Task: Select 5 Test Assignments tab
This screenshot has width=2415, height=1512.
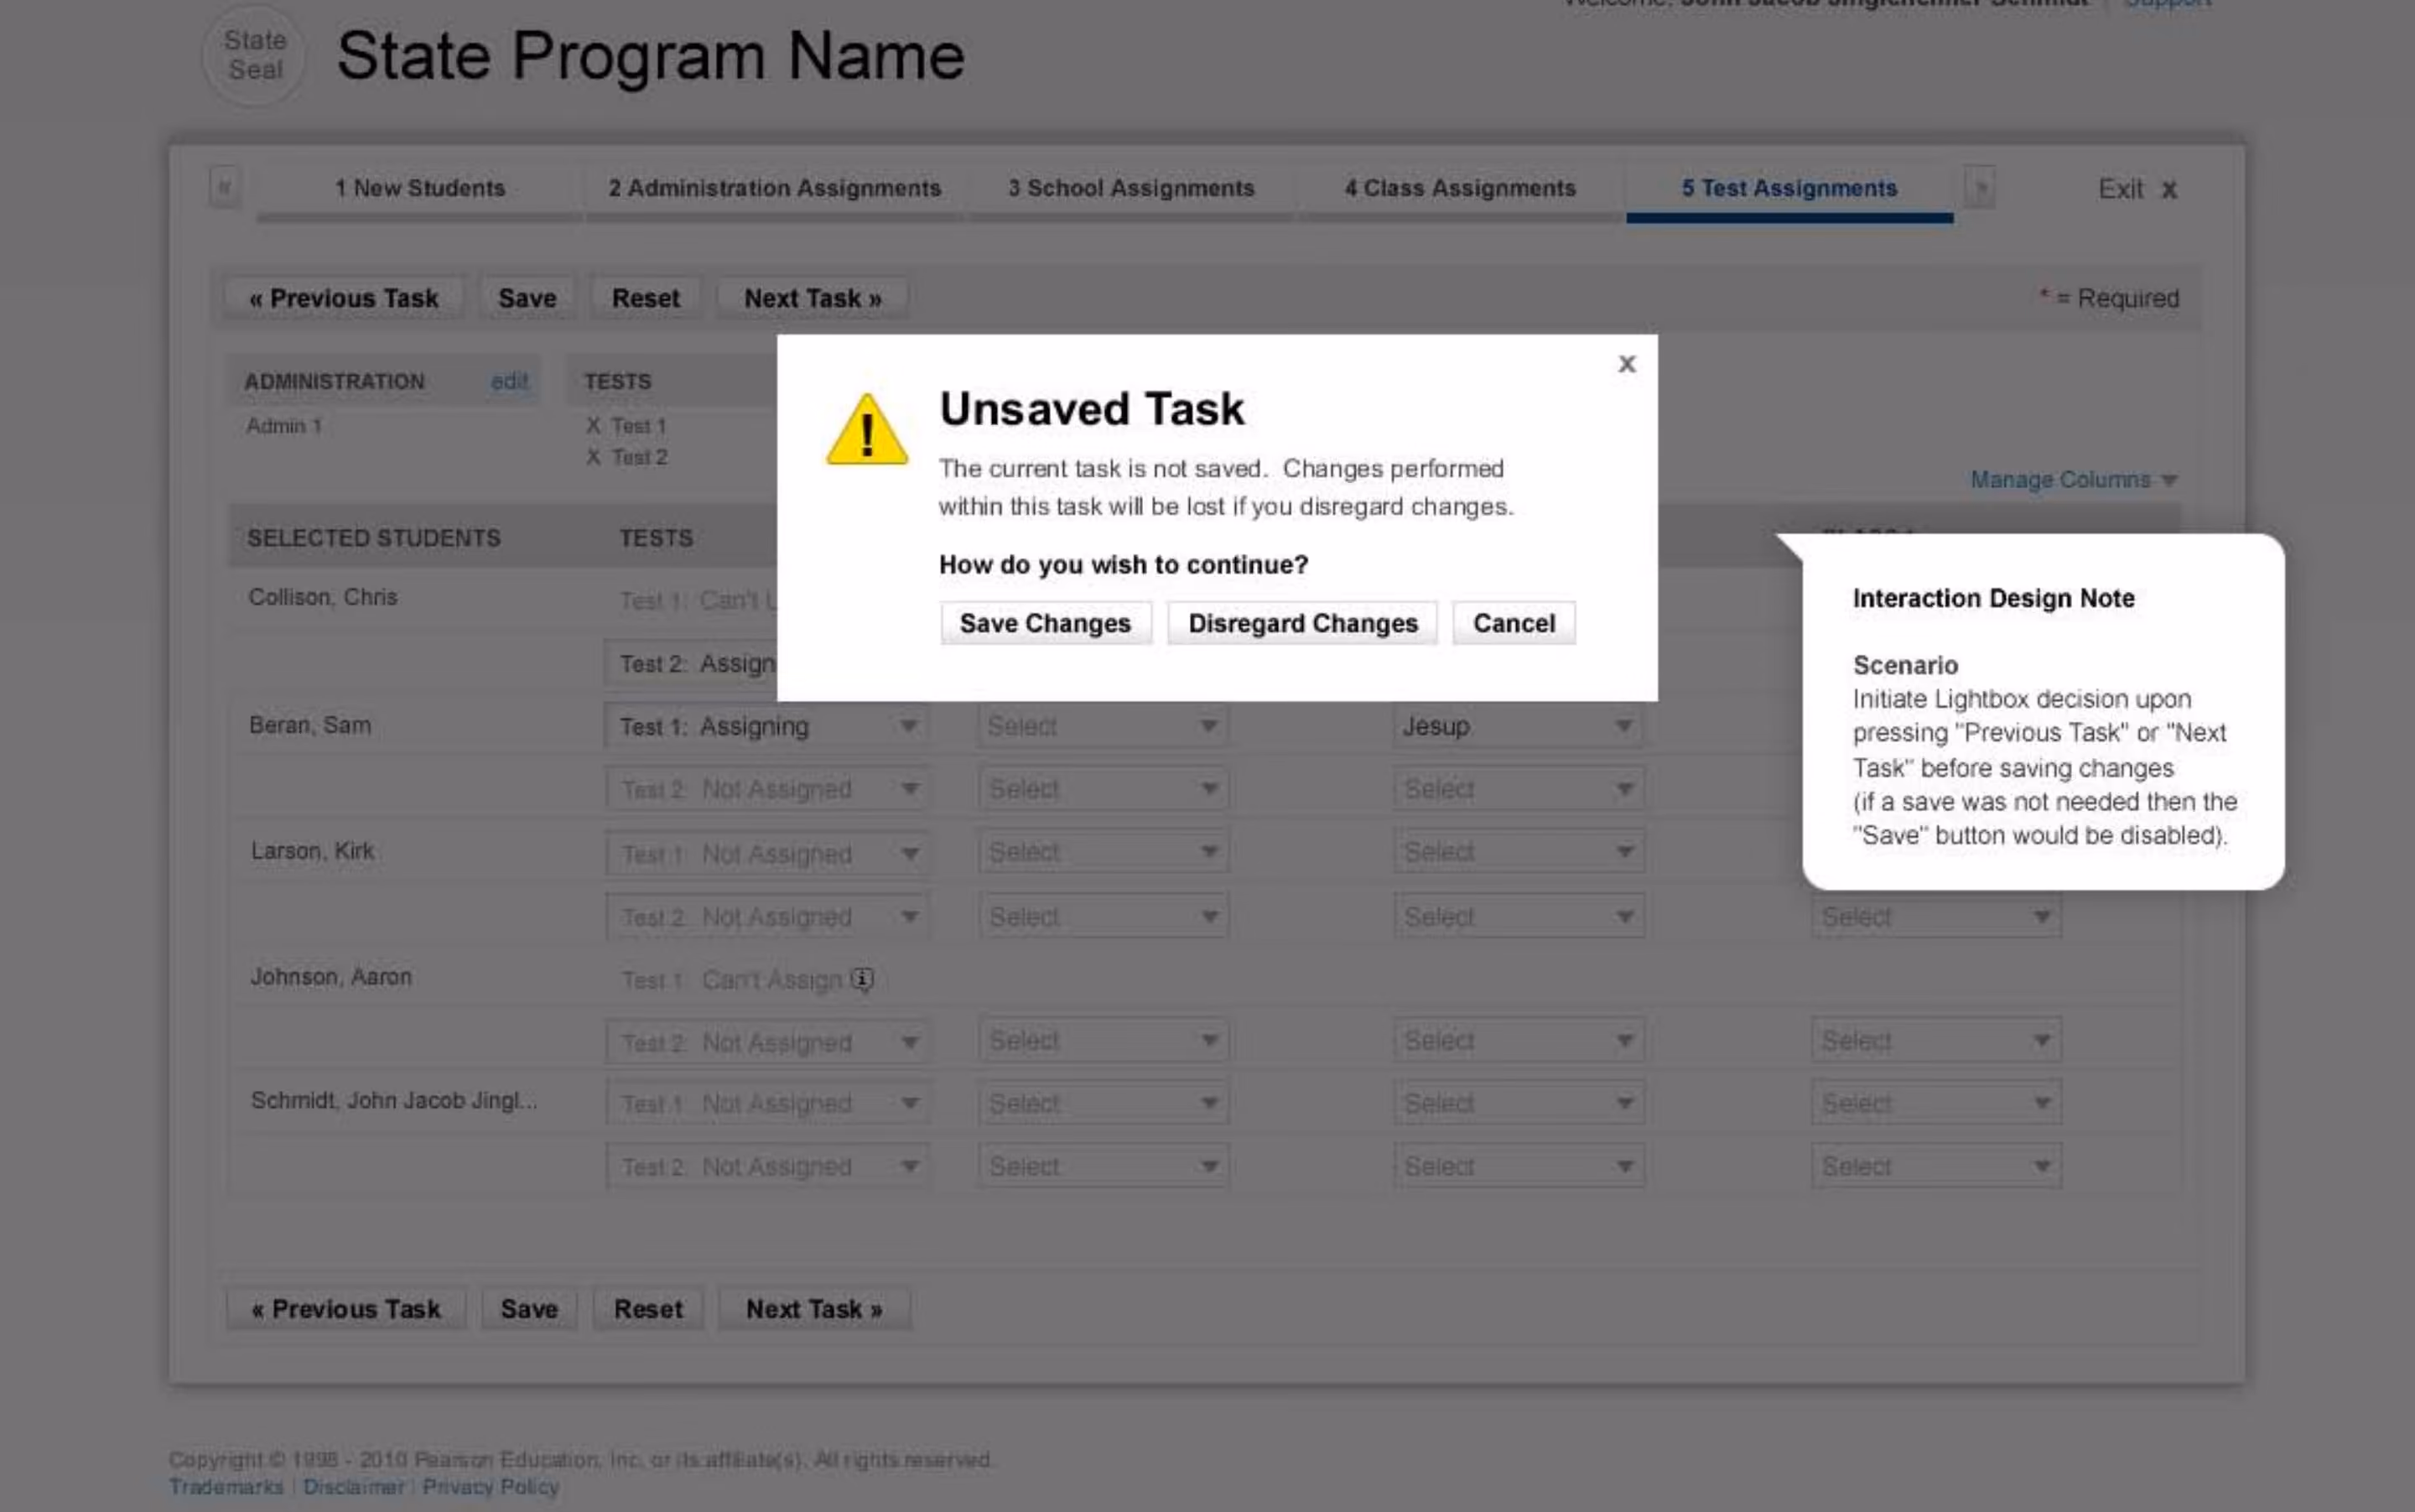Action: (1789, 189)
